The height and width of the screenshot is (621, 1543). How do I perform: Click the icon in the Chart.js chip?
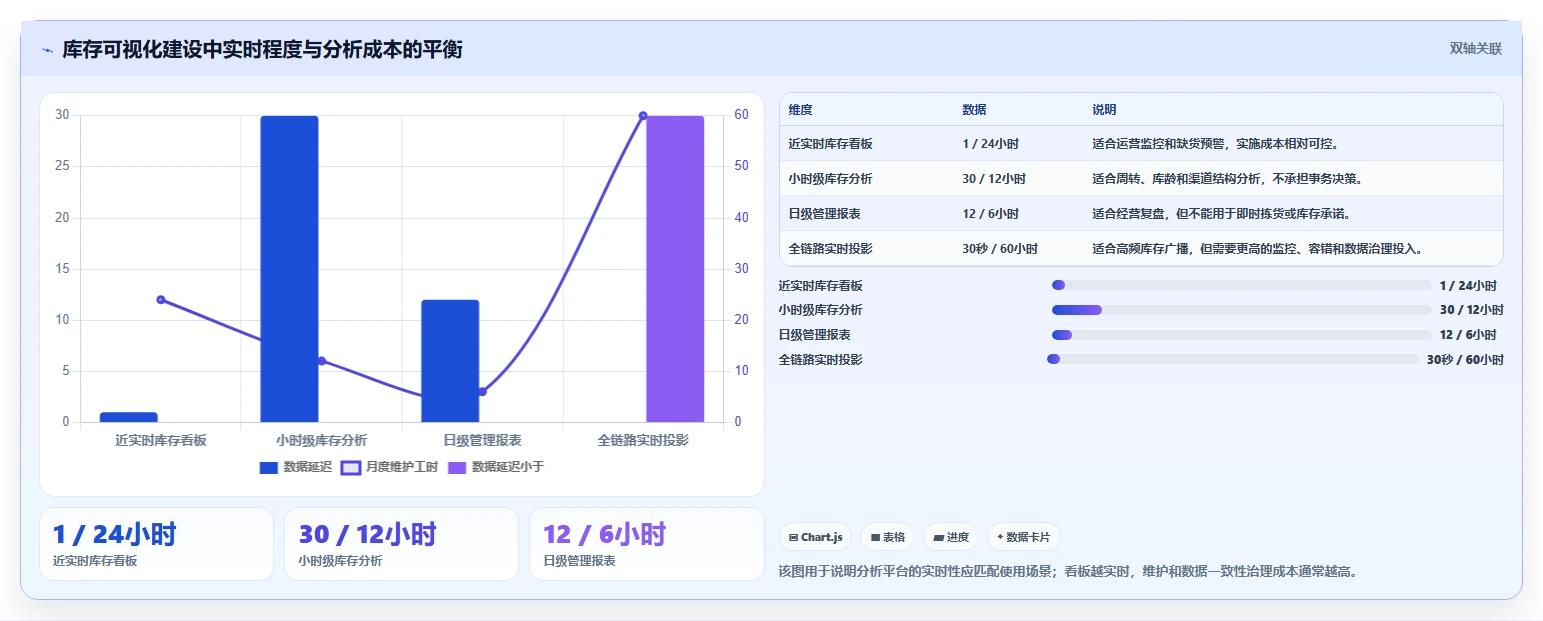[793, 537]
